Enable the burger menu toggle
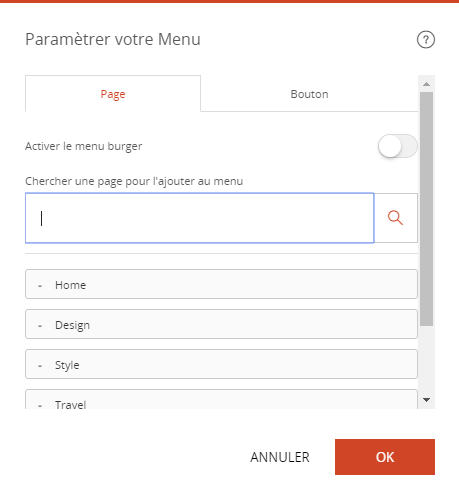Screen dimensions: 459x499 (x=397, y=146)
